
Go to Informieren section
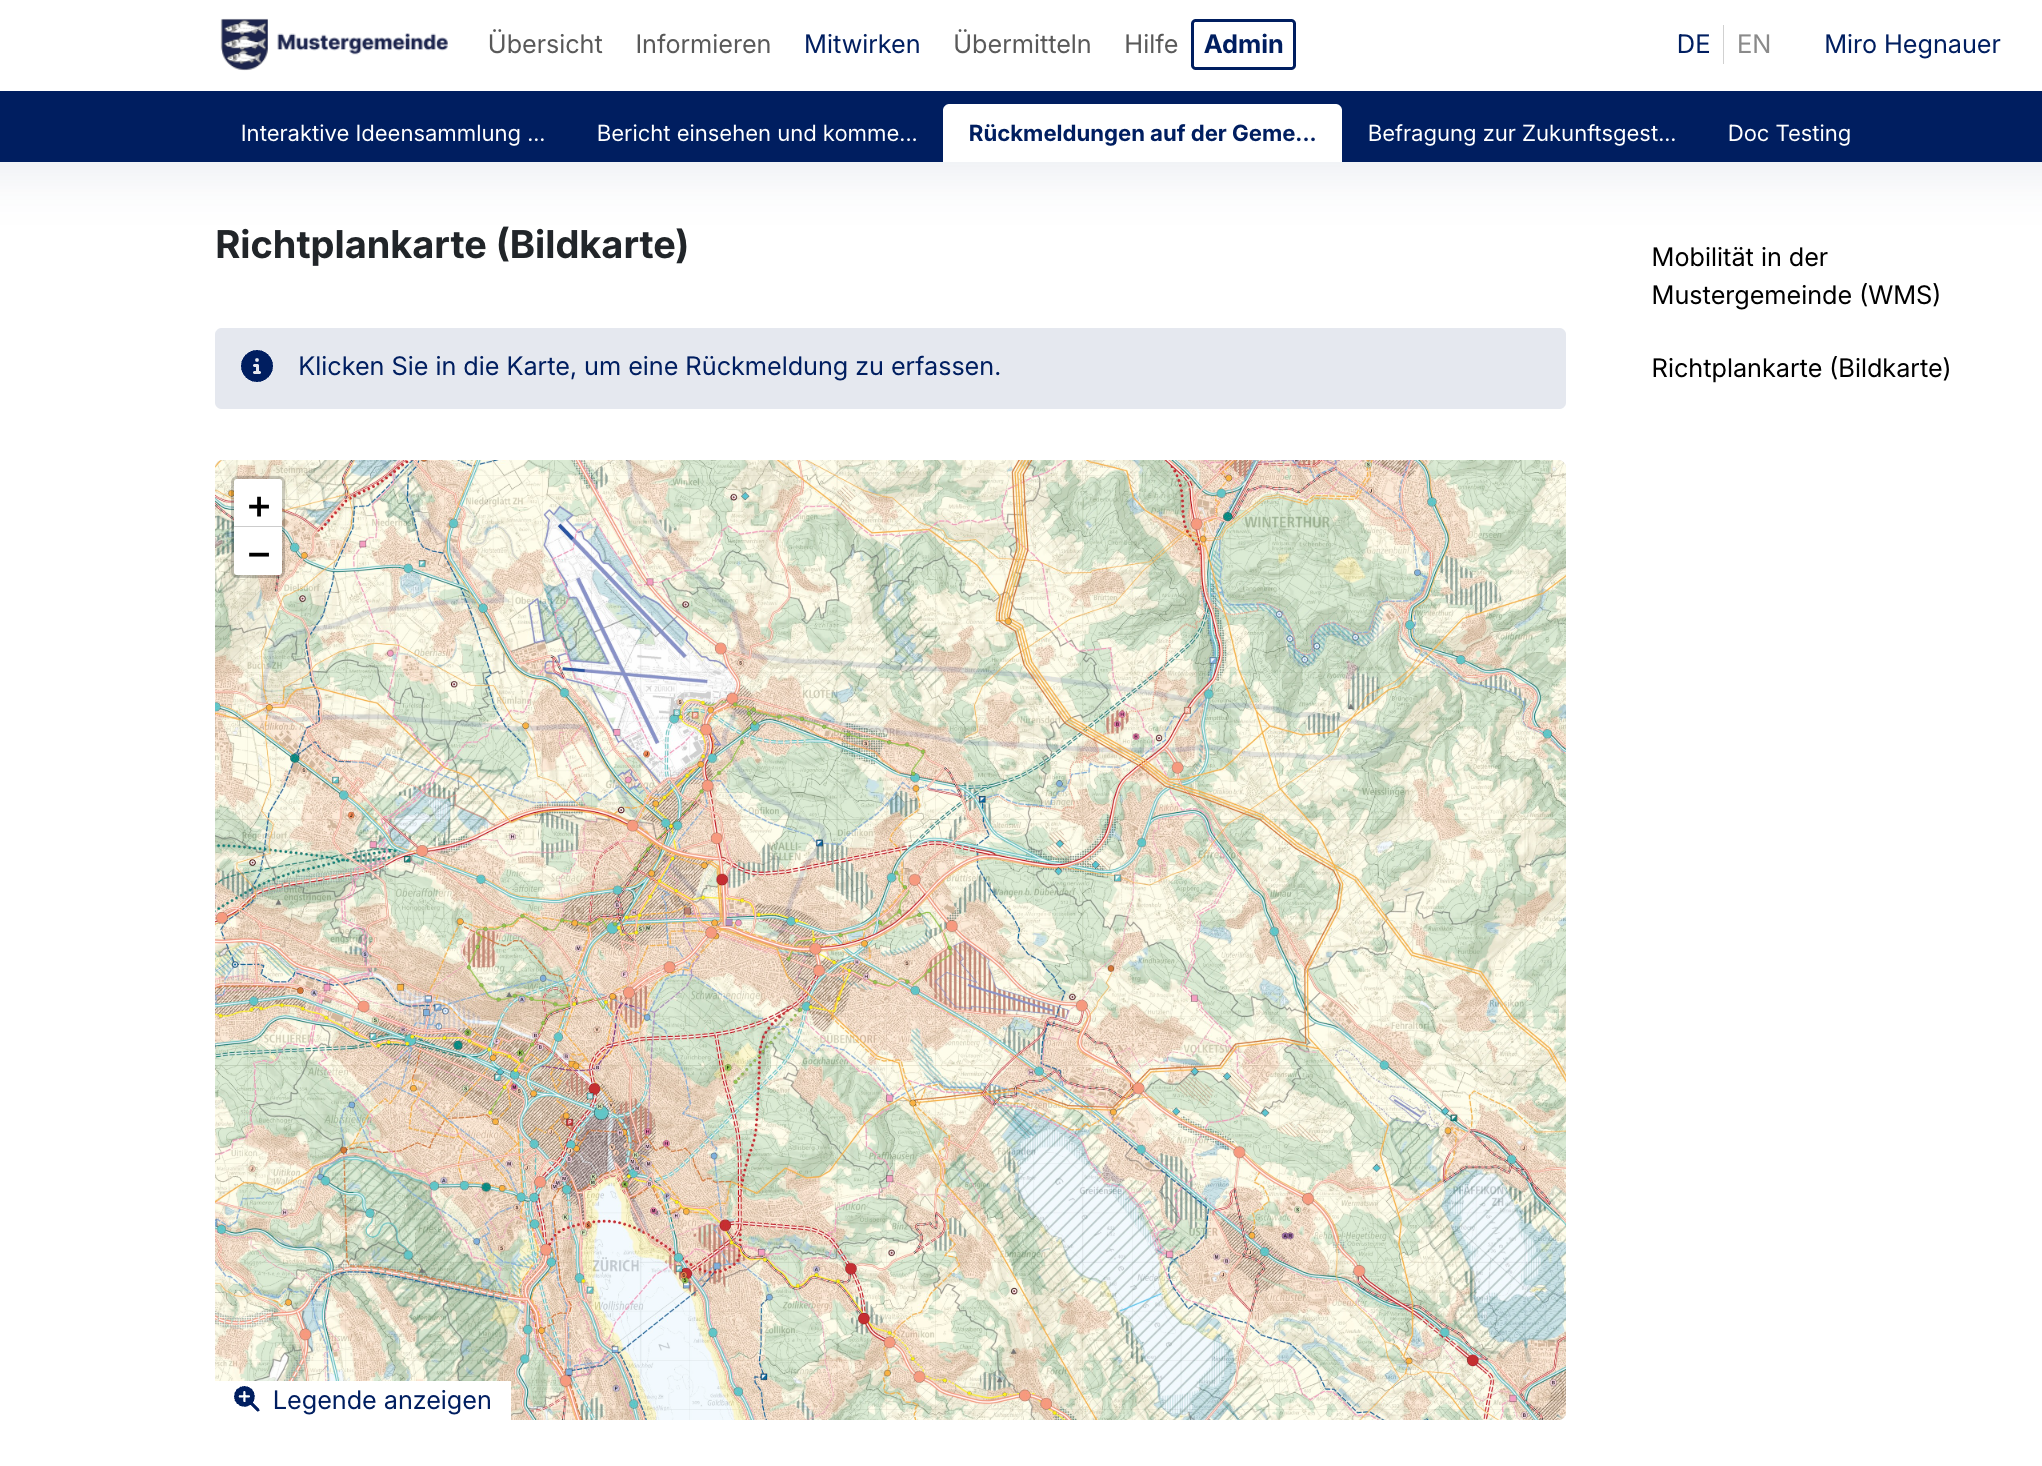pos(703,44)
